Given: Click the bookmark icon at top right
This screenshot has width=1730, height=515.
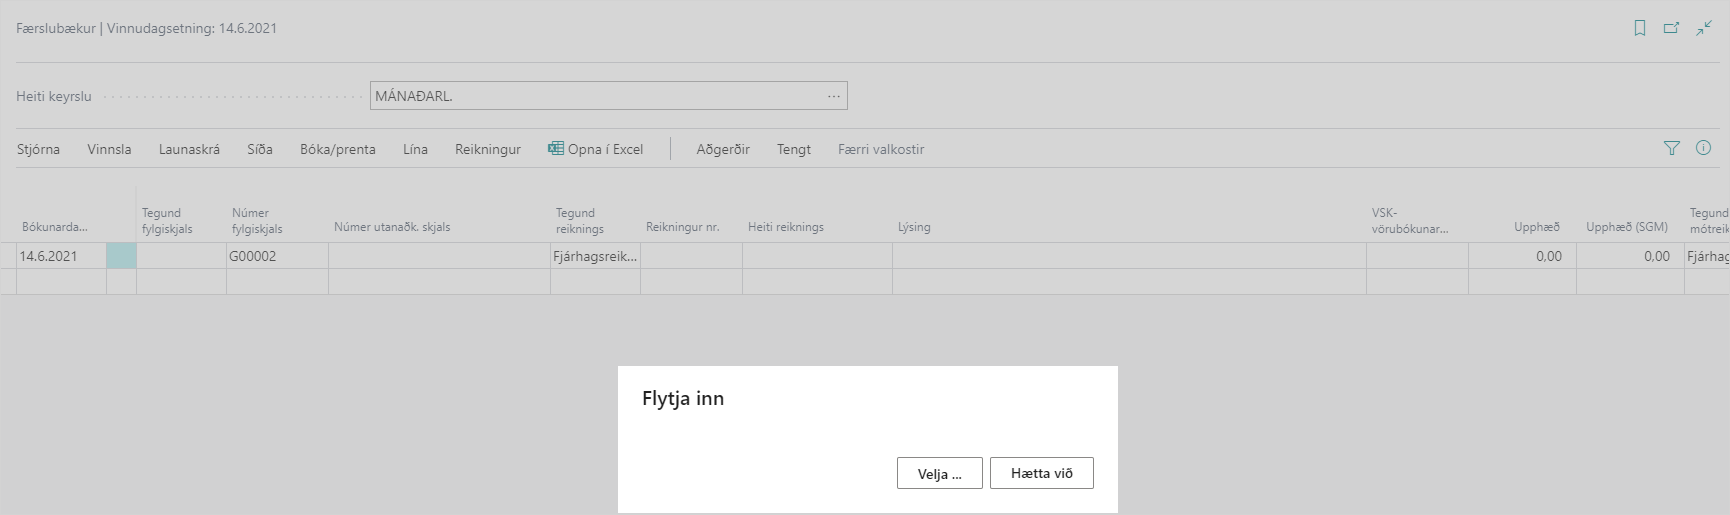Looking at the screenshot, I should [1640, 28].
